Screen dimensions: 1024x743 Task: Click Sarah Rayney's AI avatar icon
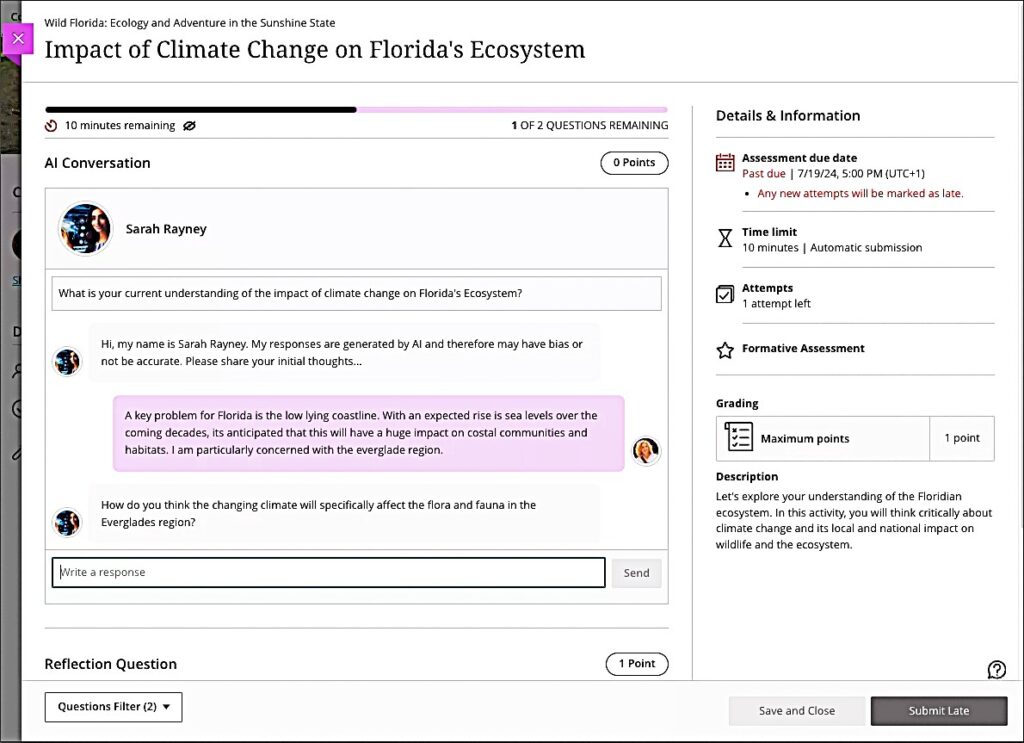85,228
